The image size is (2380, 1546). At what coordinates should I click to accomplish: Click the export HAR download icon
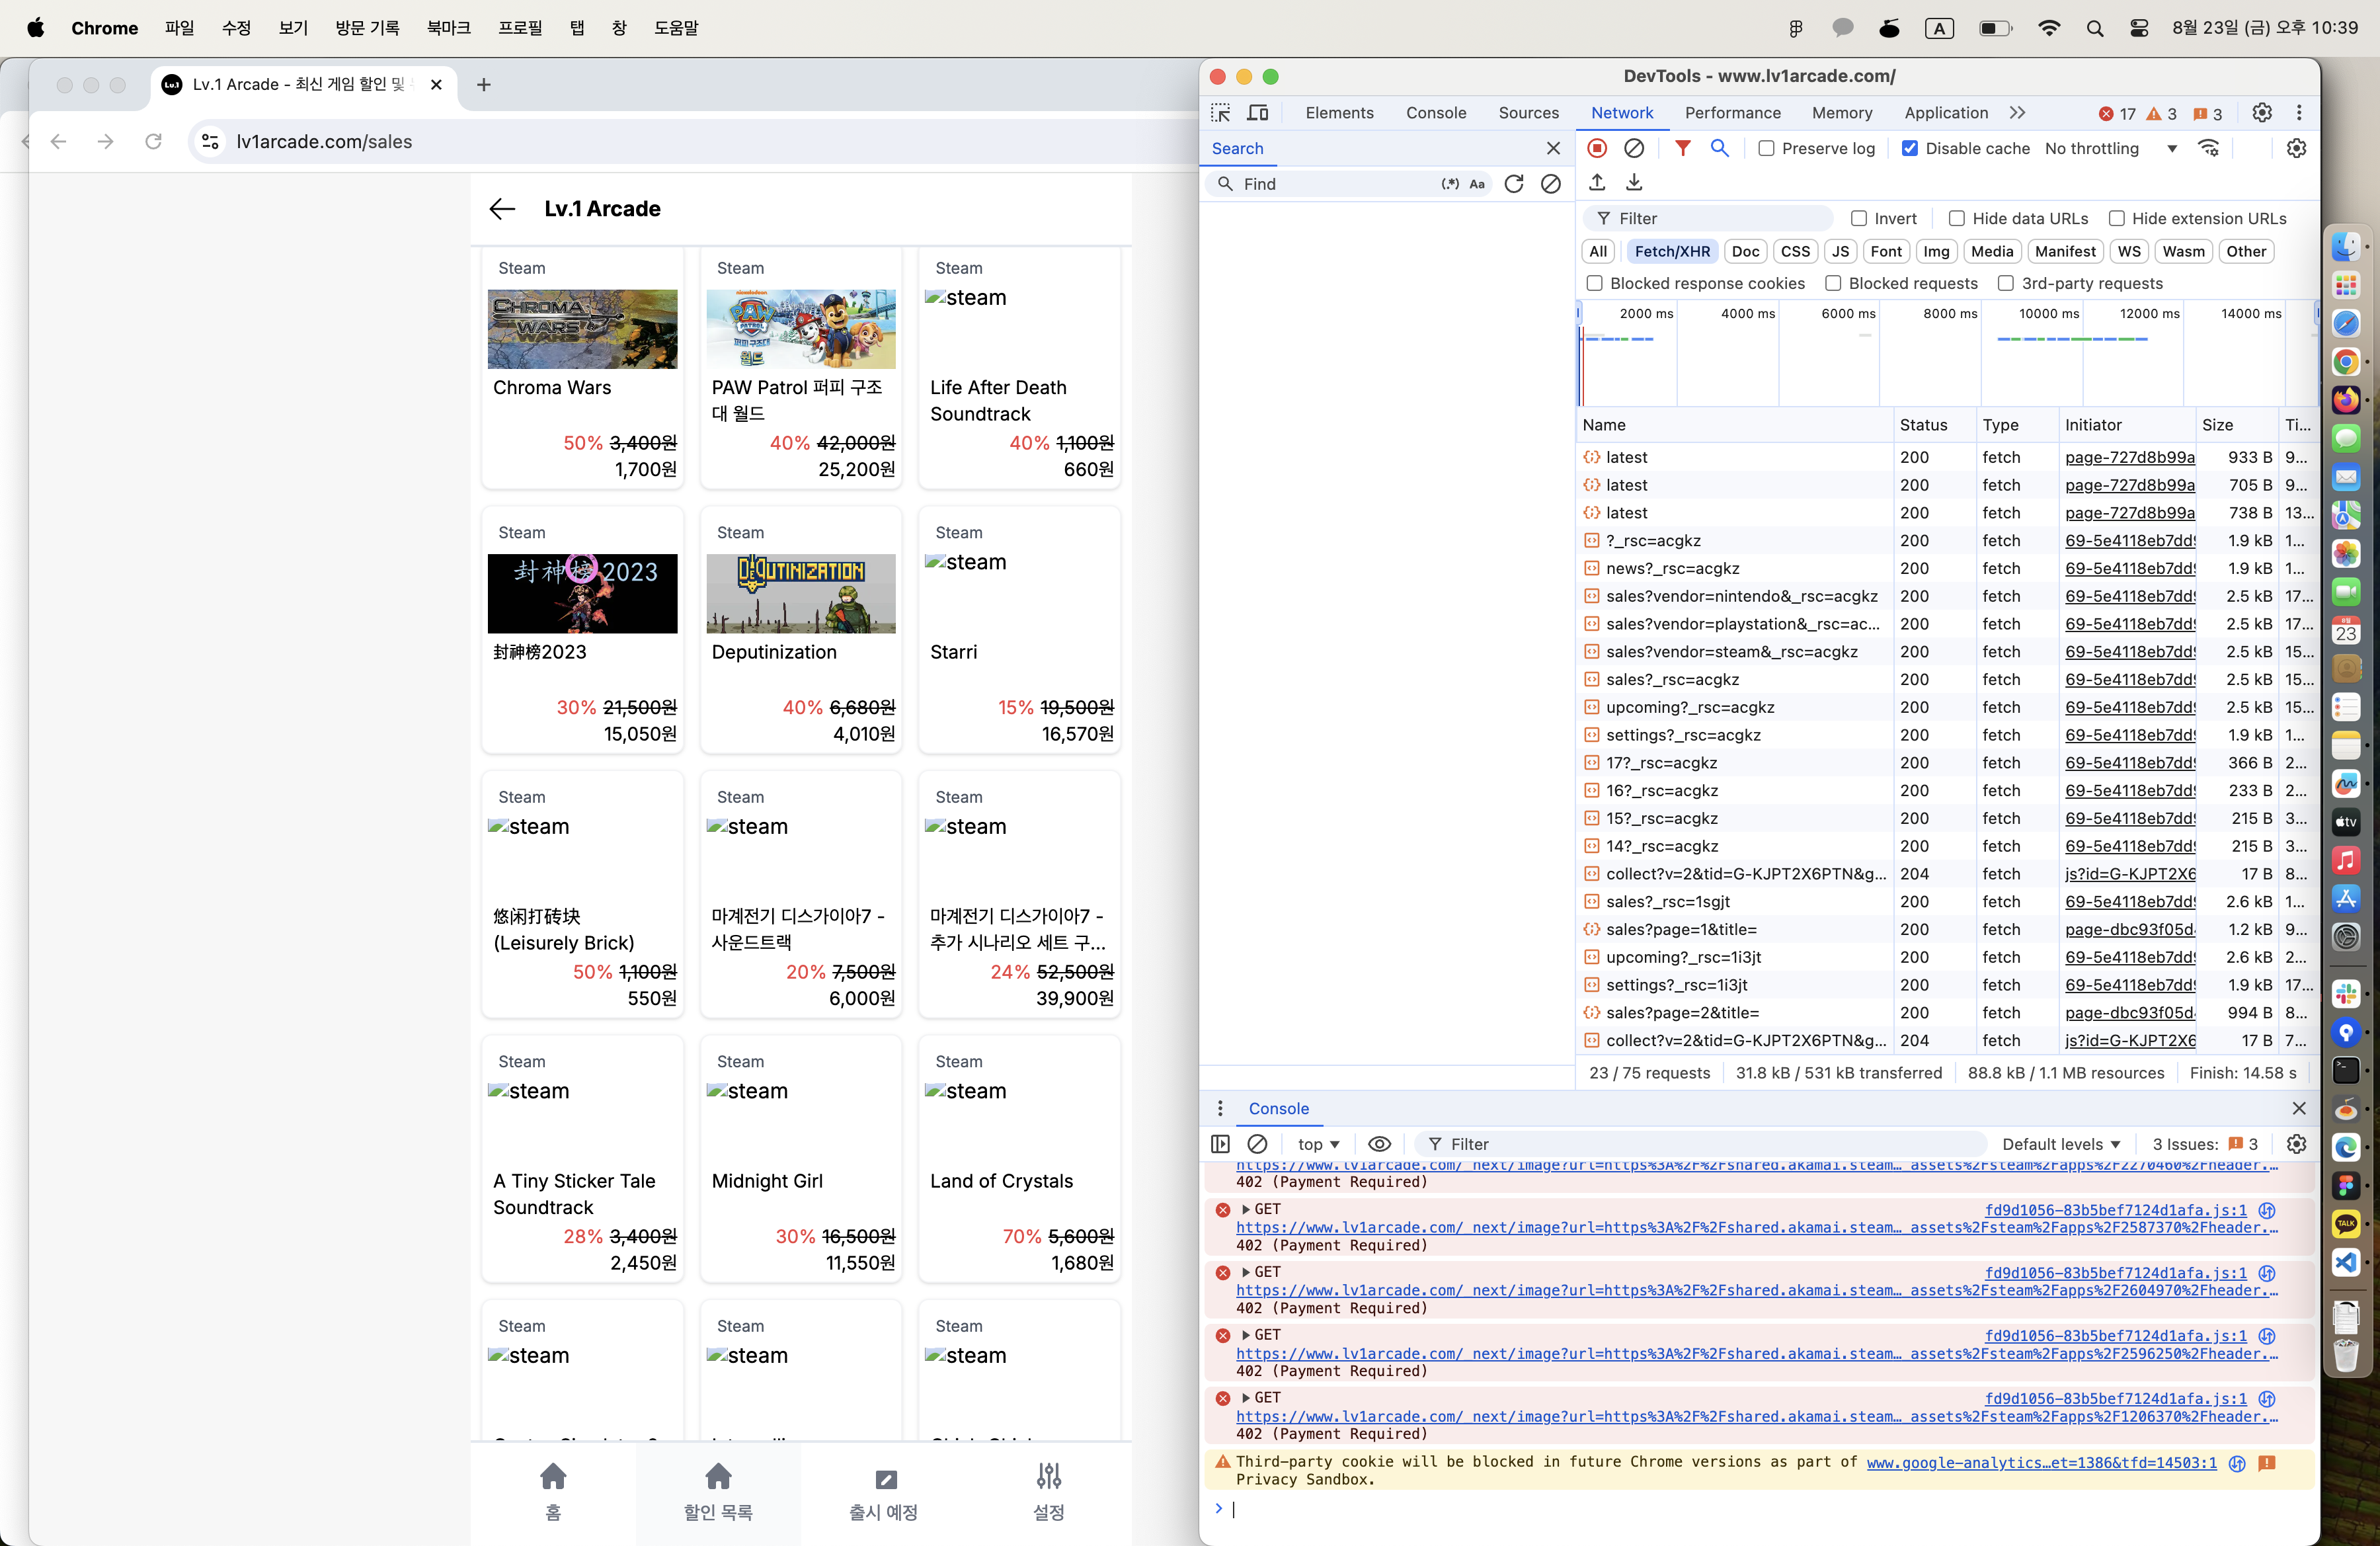click(x=1634, y=182)
